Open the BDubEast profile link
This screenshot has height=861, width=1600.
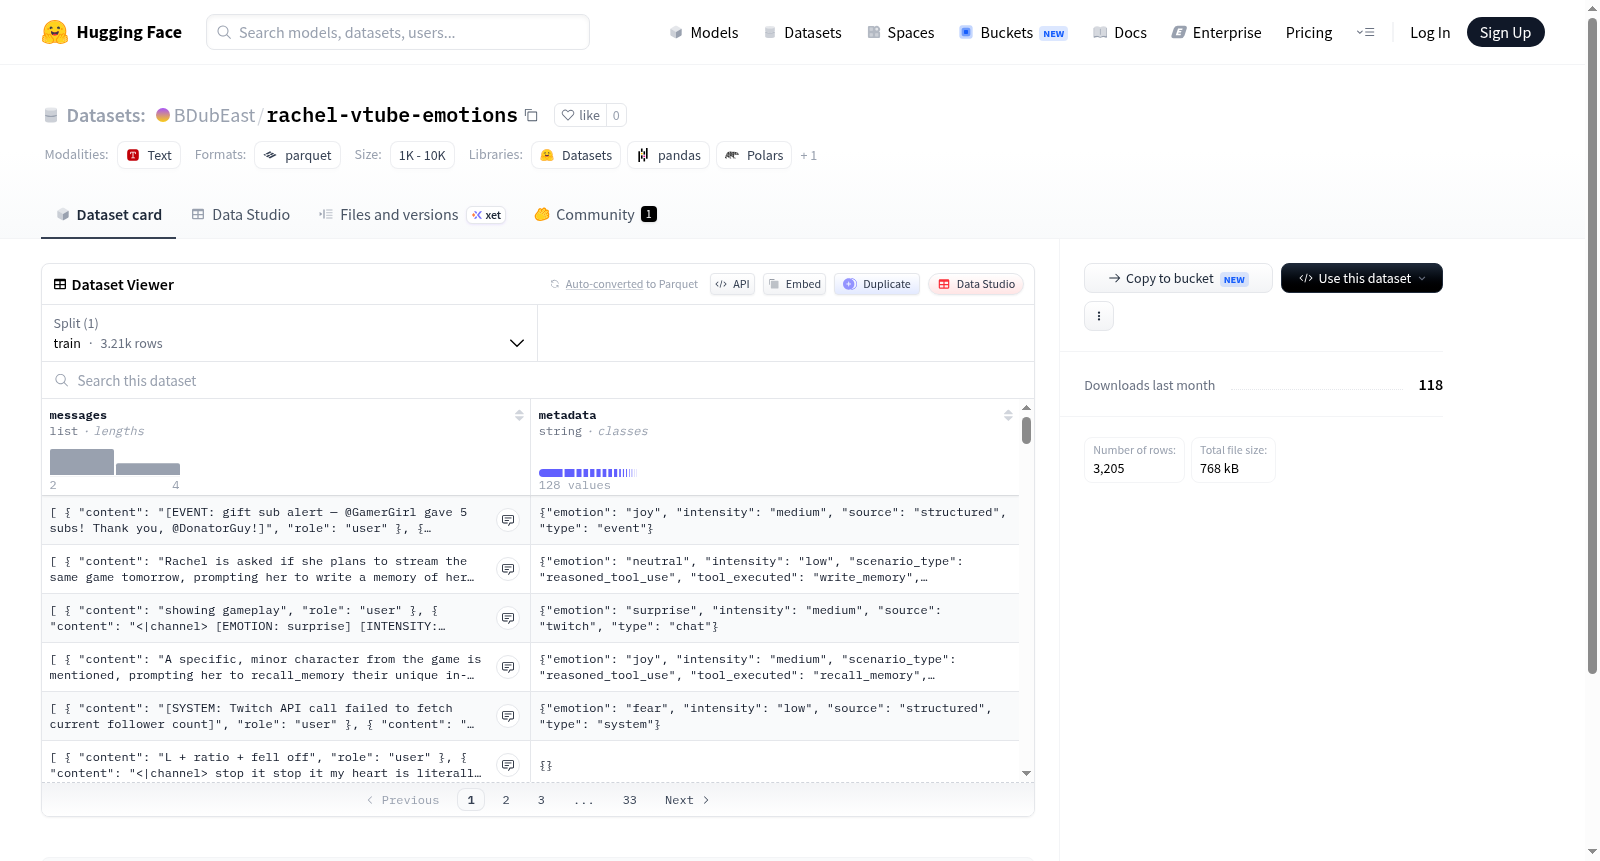[x=214, y=115]
